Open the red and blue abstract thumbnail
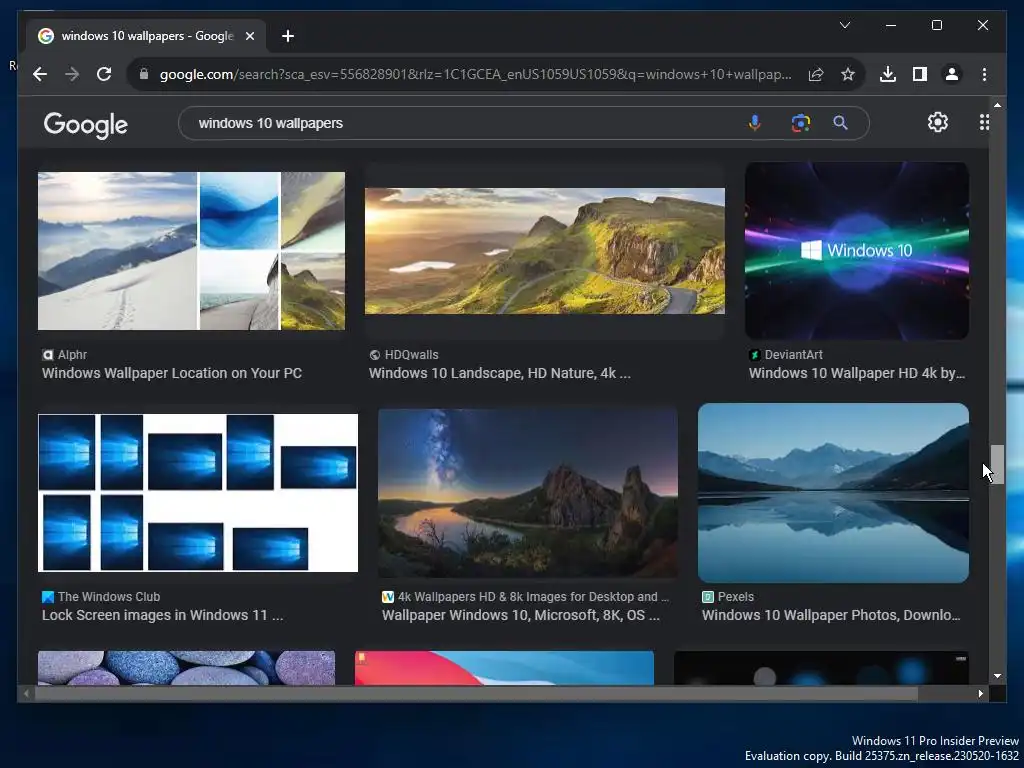The height and width of the screenshot is (768, 1024). tap(504, 667)
